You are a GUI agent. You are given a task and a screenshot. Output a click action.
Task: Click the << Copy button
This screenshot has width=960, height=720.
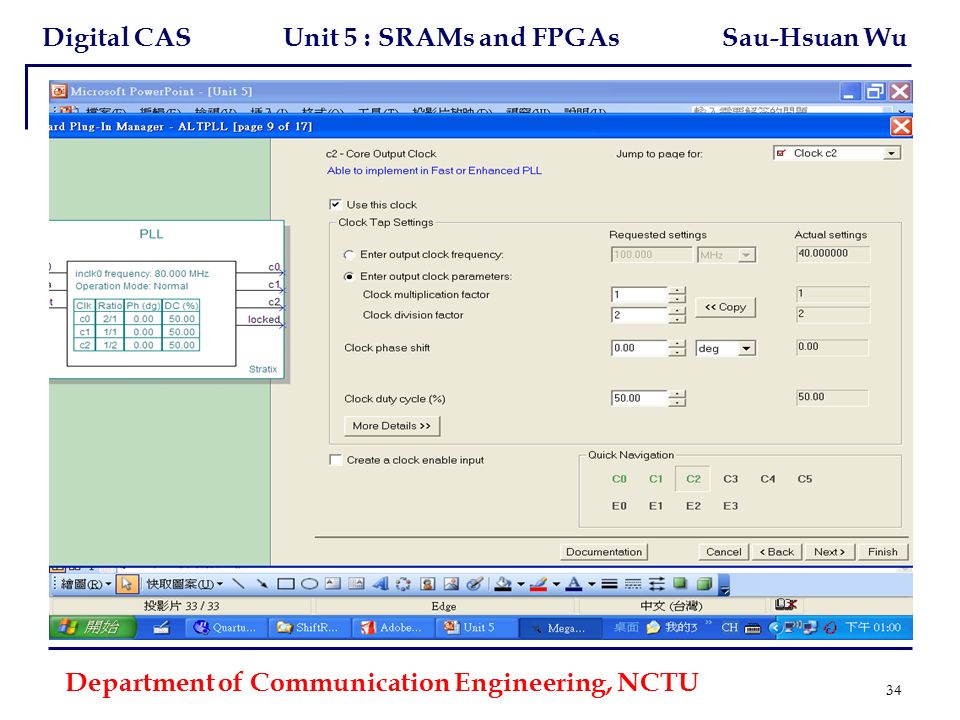coord(726,307)
